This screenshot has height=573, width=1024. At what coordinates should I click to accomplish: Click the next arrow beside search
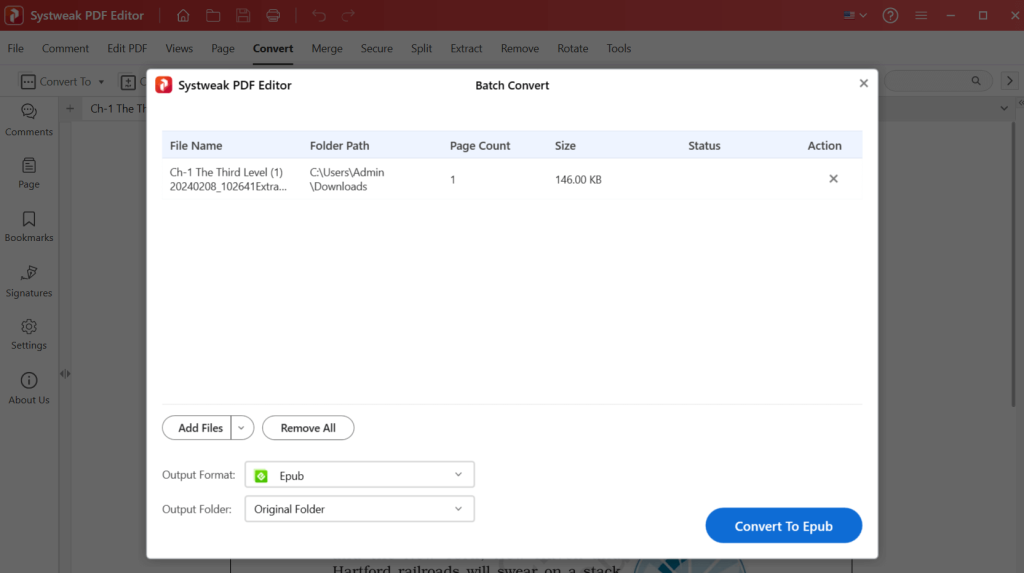[1010, 81]
